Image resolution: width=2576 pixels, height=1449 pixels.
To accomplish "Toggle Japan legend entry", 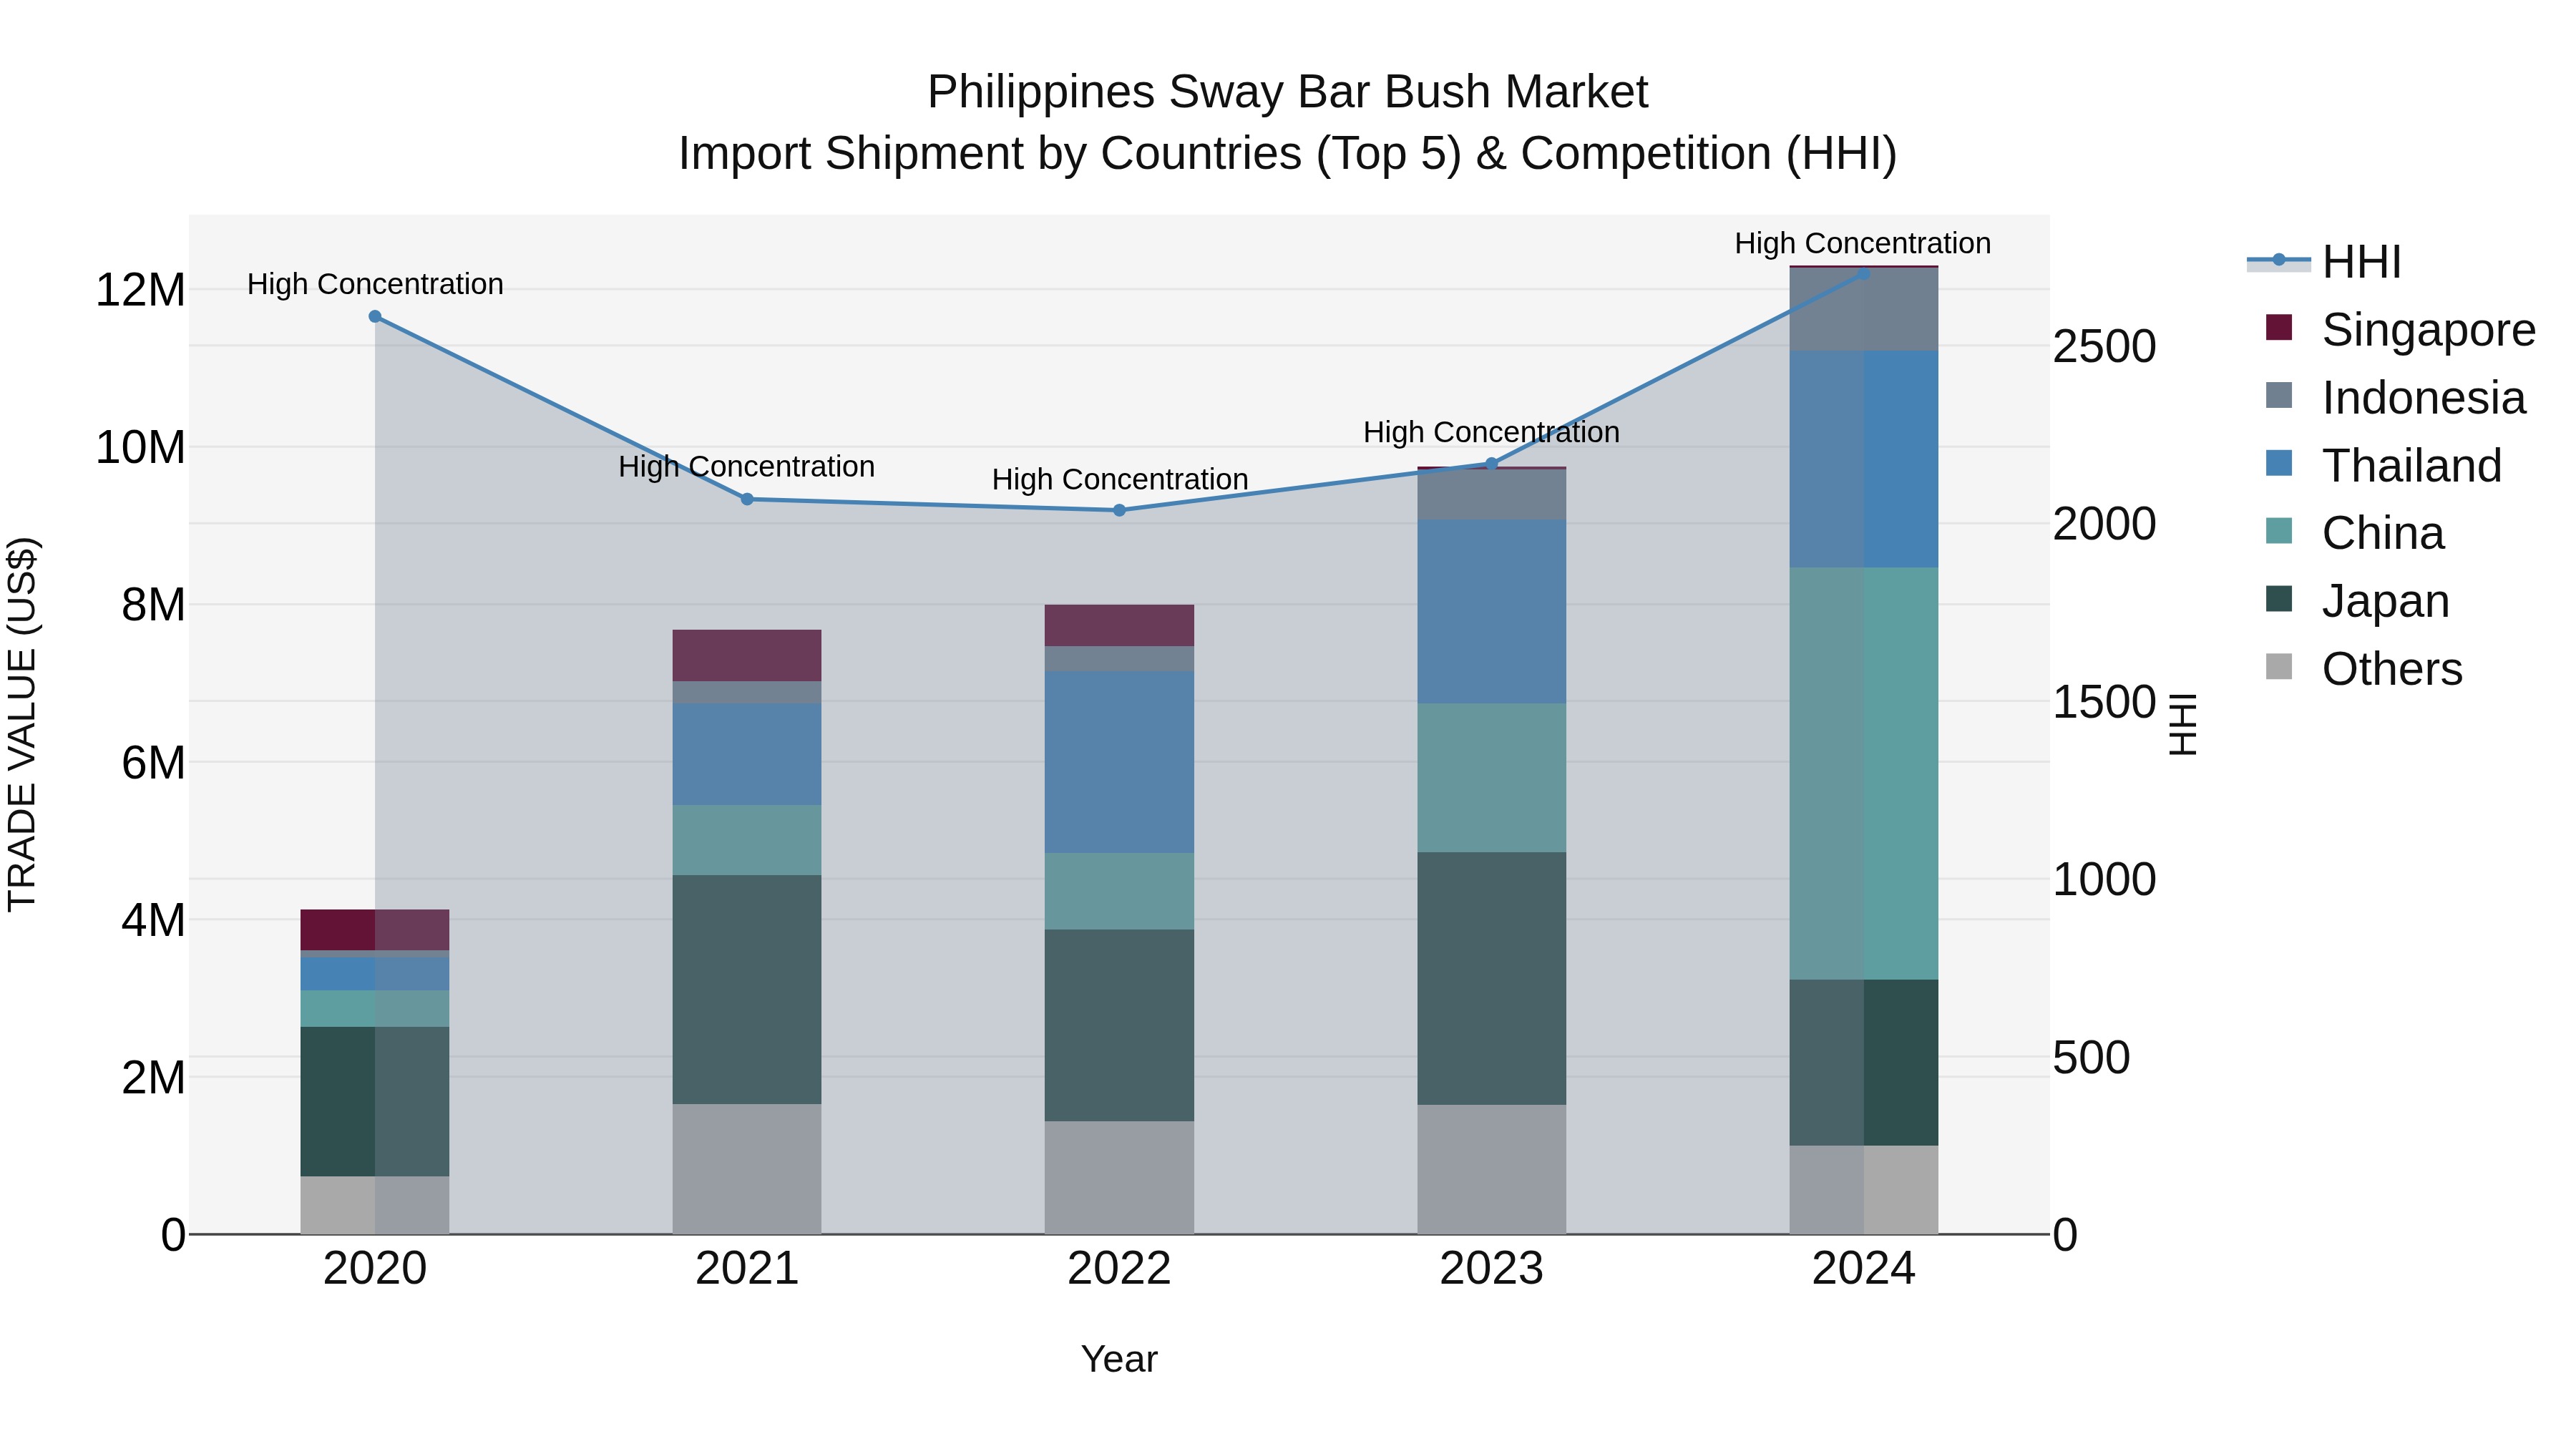I will [x=2358, y=601].
